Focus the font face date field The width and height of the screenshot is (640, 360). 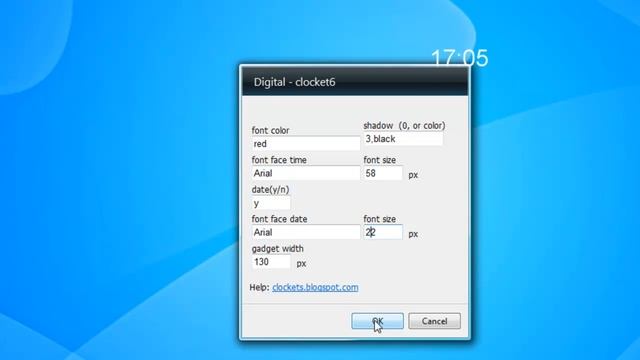[x=306, y=232]
